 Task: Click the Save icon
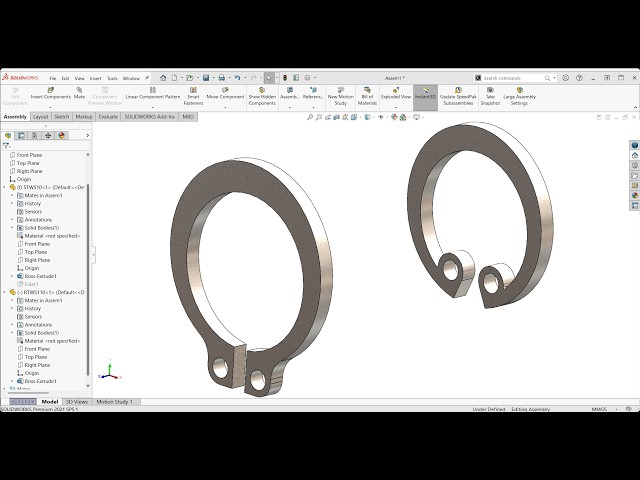coord(206,78)
